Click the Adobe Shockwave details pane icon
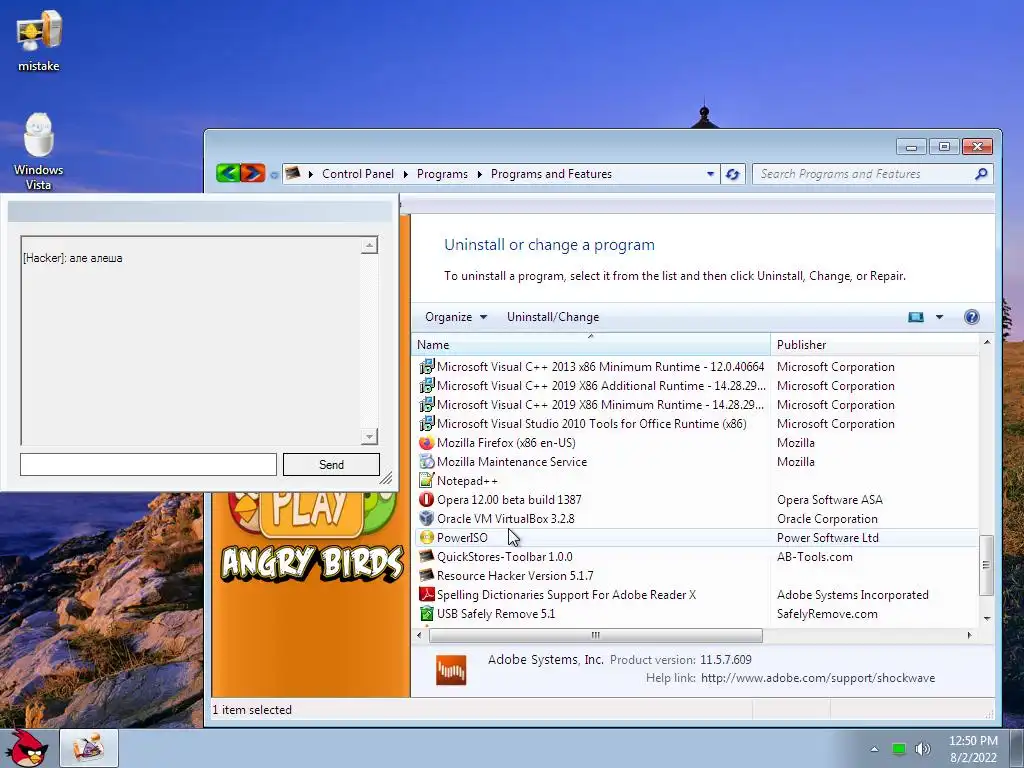 coord(451,670)
